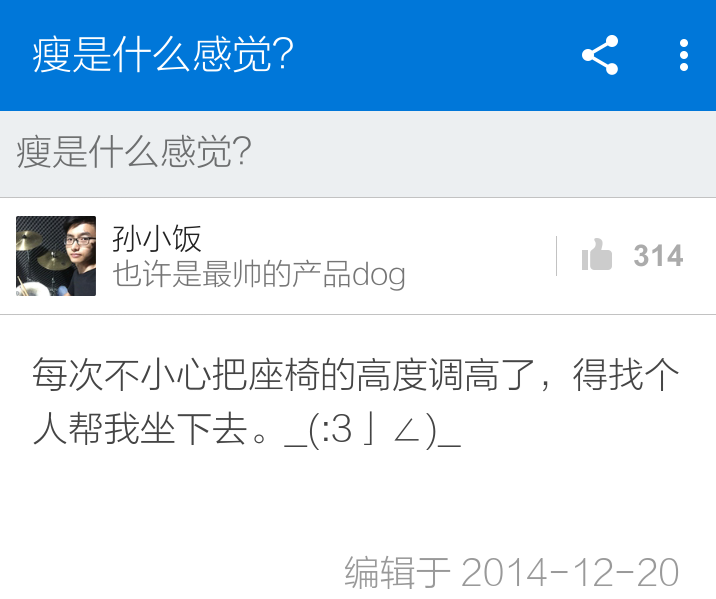Open 孙小饭's profile avatar photo
The image size is (716, 599).
pyautogui.click(x=56, y=256)
